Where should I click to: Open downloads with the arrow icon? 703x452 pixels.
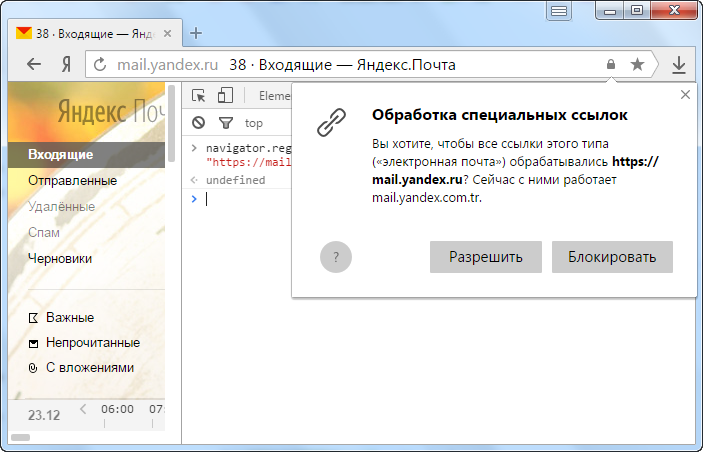(x=679, y=65)
